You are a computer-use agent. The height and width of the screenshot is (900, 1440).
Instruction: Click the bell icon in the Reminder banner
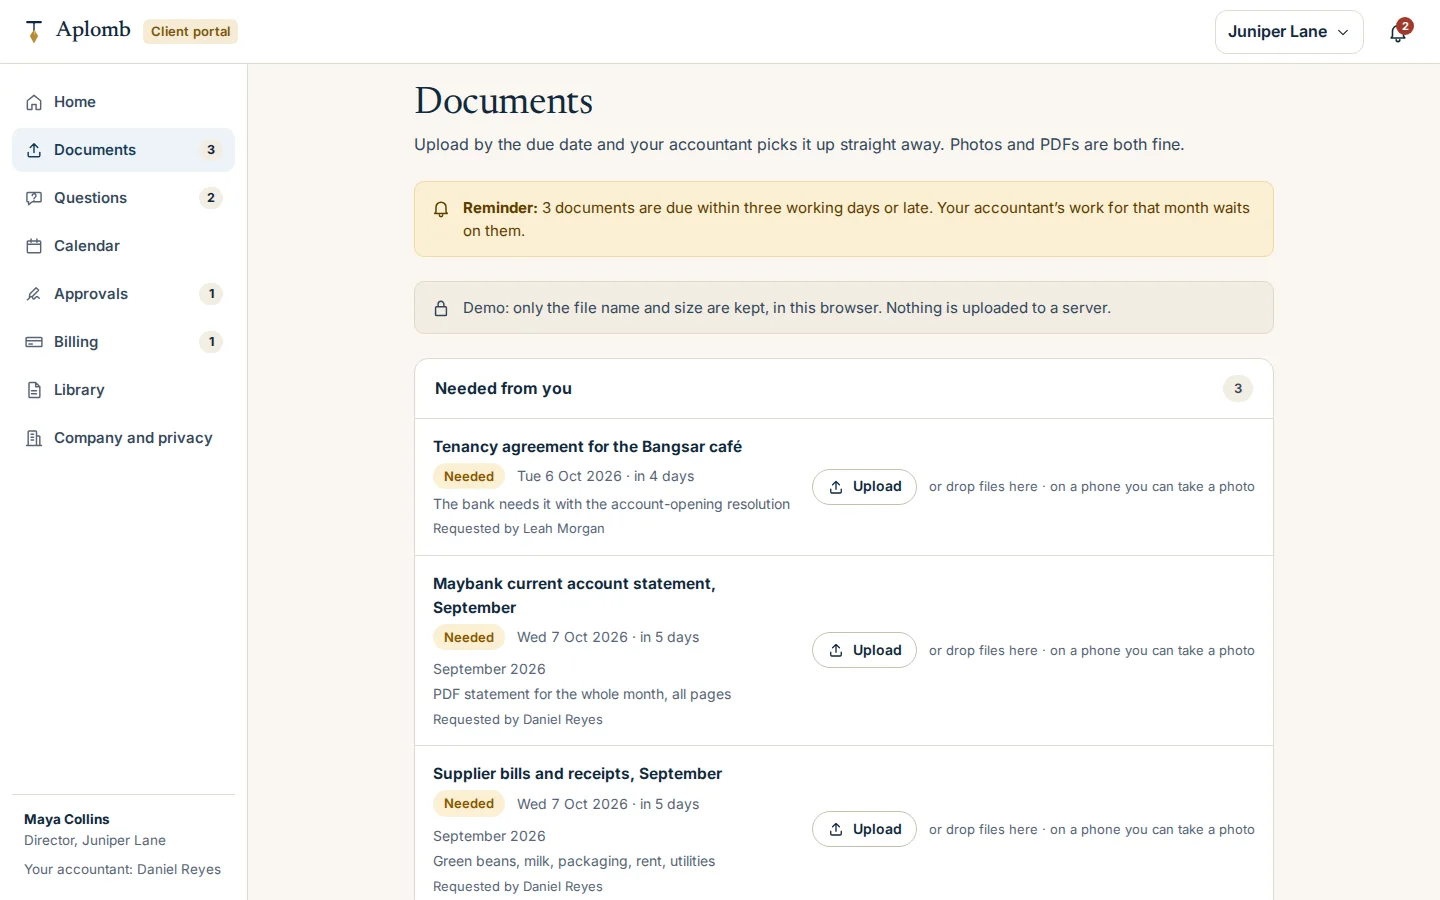(x=441, y=209)
